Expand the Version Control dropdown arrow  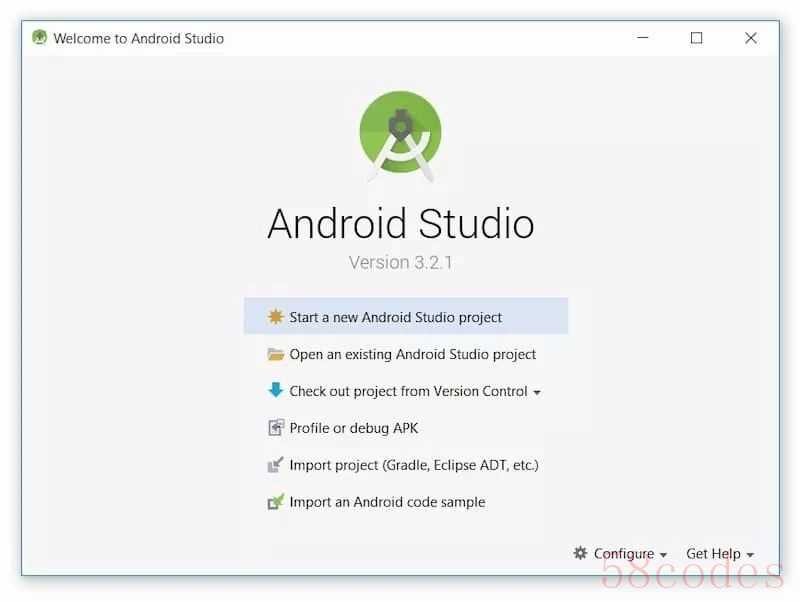click(537, 393)
